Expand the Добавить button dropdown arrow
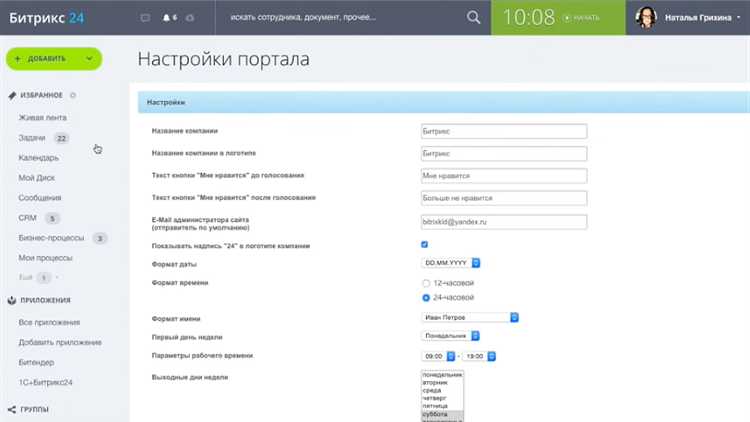Image resolution: width=750 pixels, height=422 pixels. coord(89,58)
